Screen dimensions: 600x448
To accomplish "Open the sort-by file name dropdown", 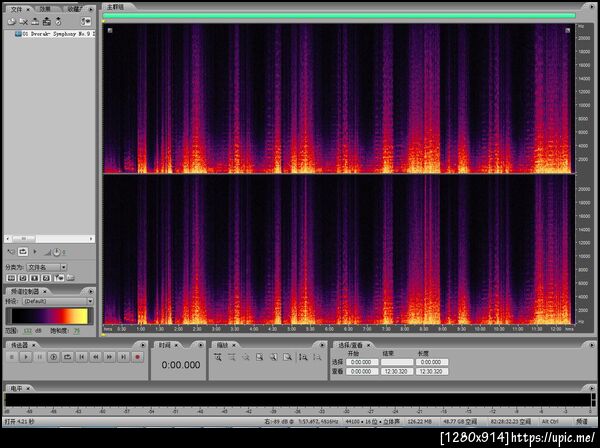I will click(47, 267).
